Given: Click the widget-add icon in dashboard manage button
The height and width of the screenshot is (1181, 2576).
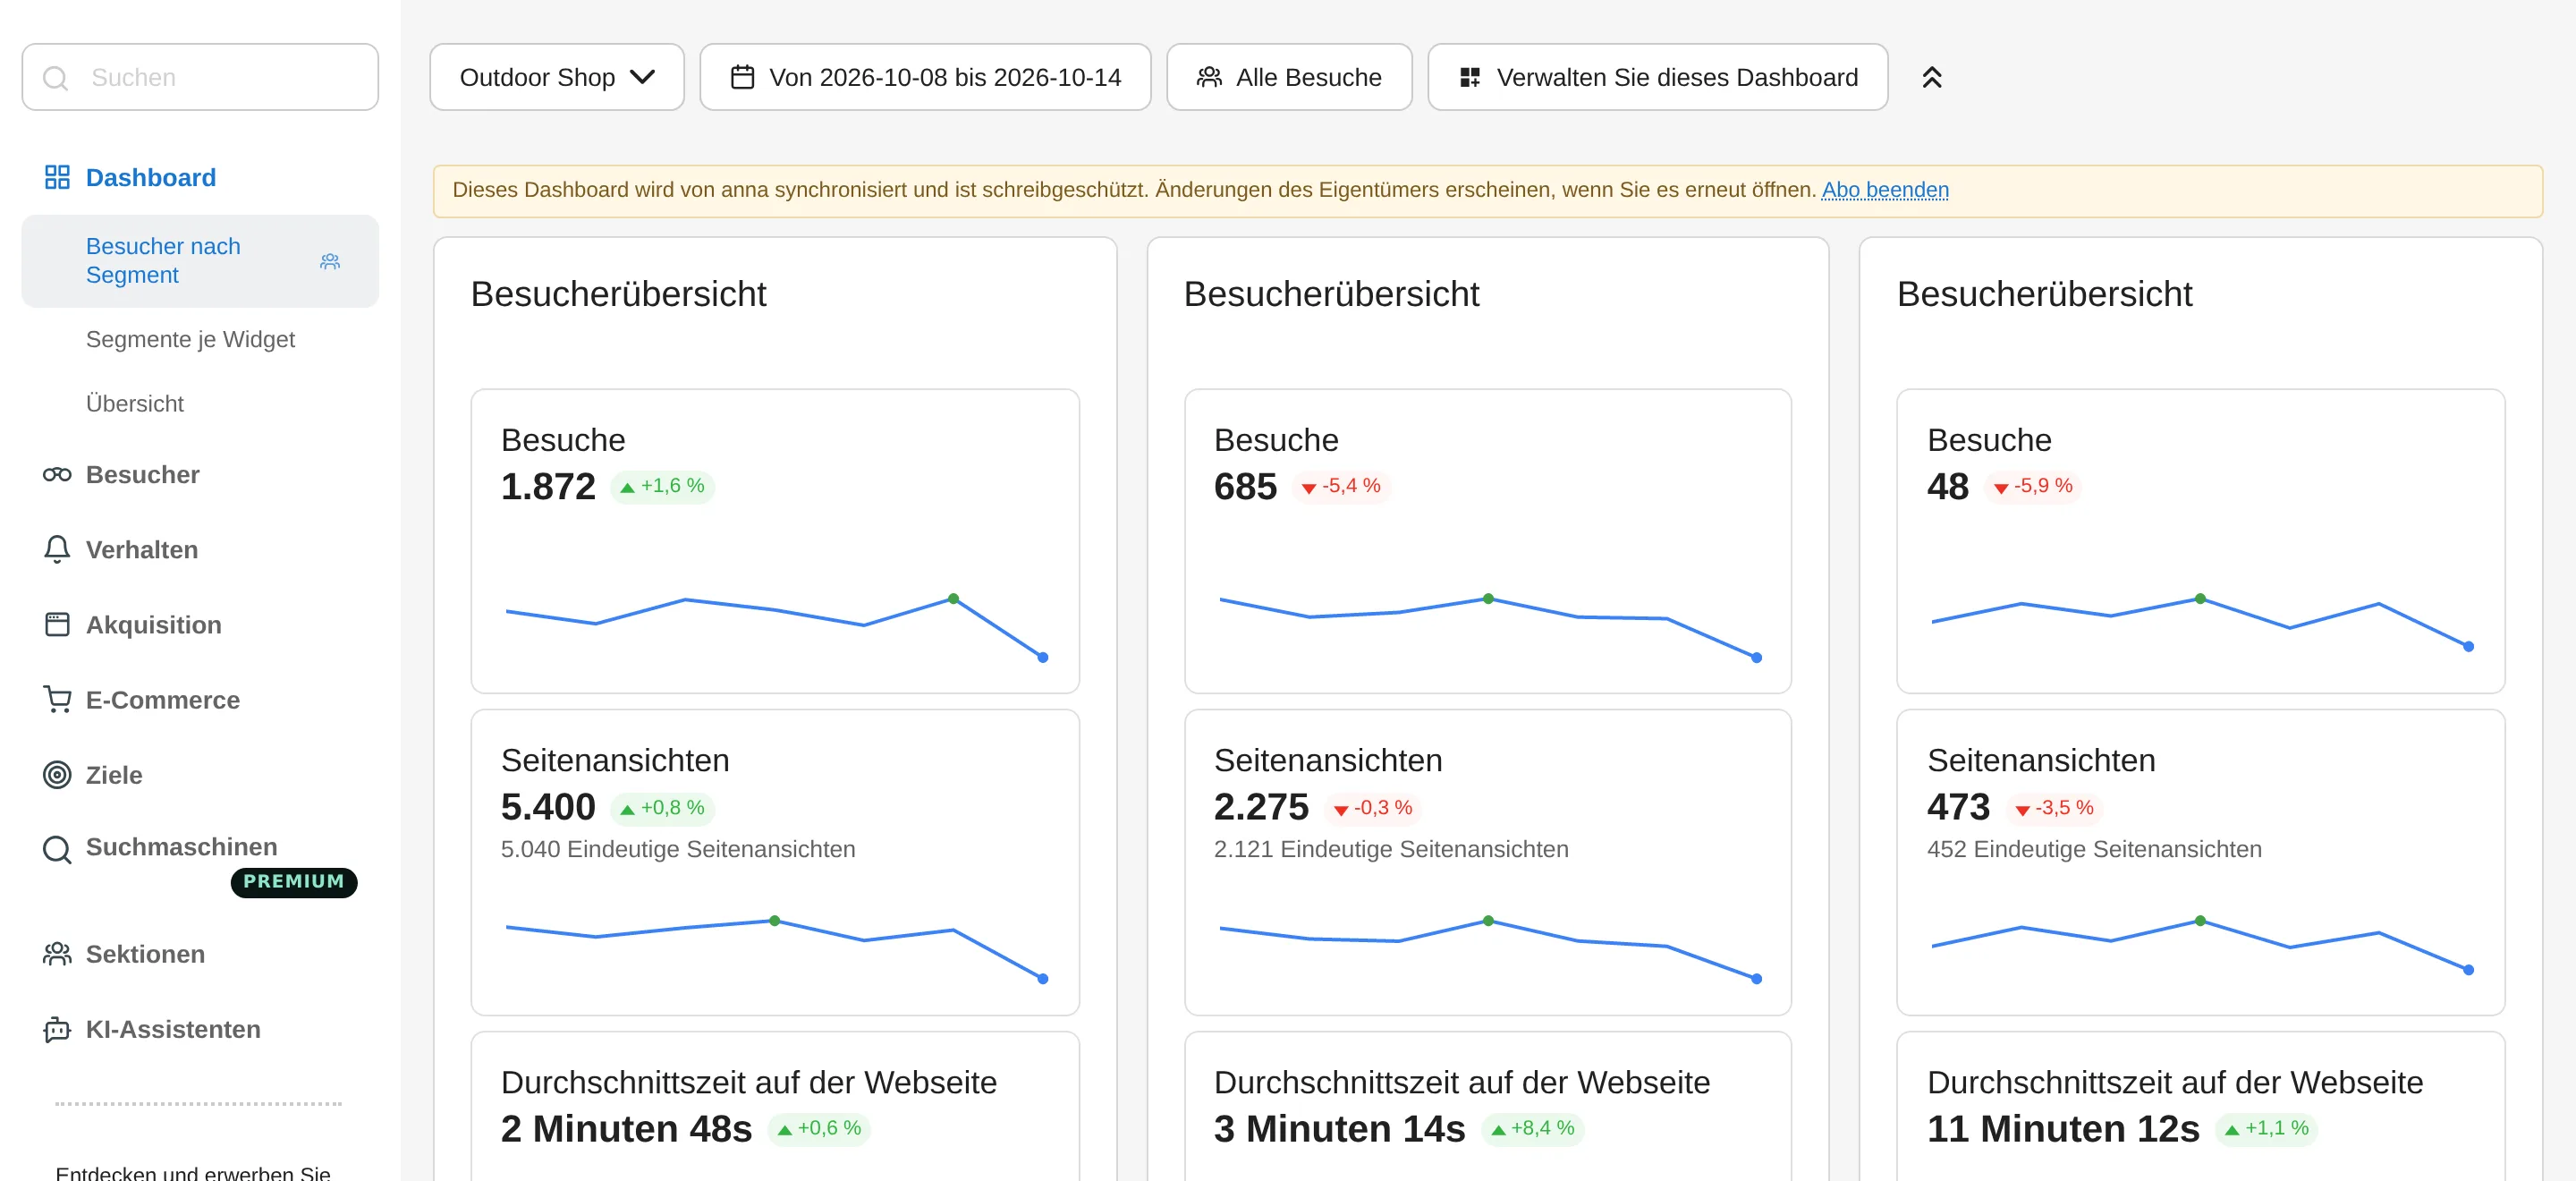Looking at the screenshot, I should (1469, 77).
